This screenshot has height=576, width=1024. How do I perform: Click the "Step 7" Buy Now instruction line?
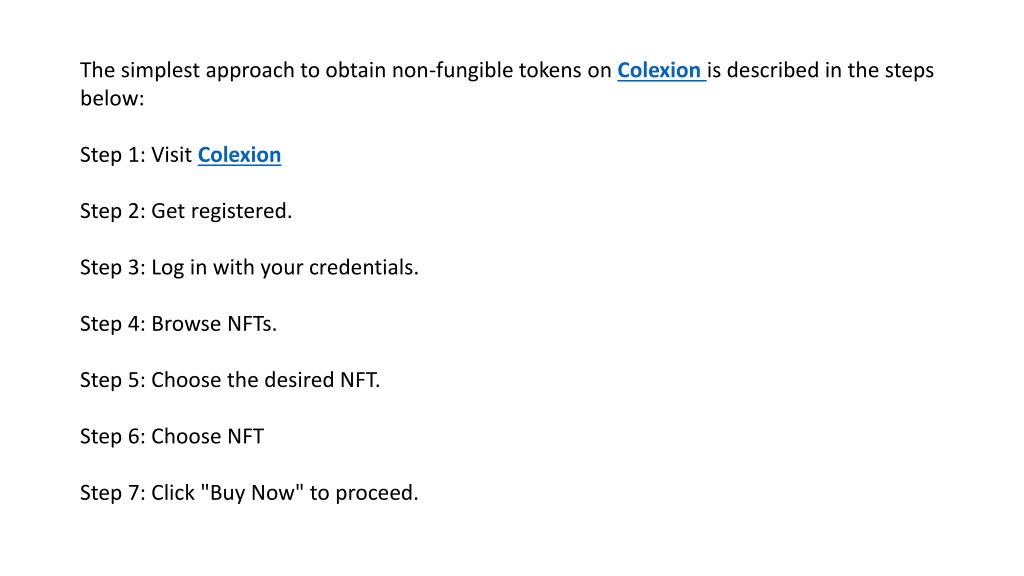pos(249,493)
